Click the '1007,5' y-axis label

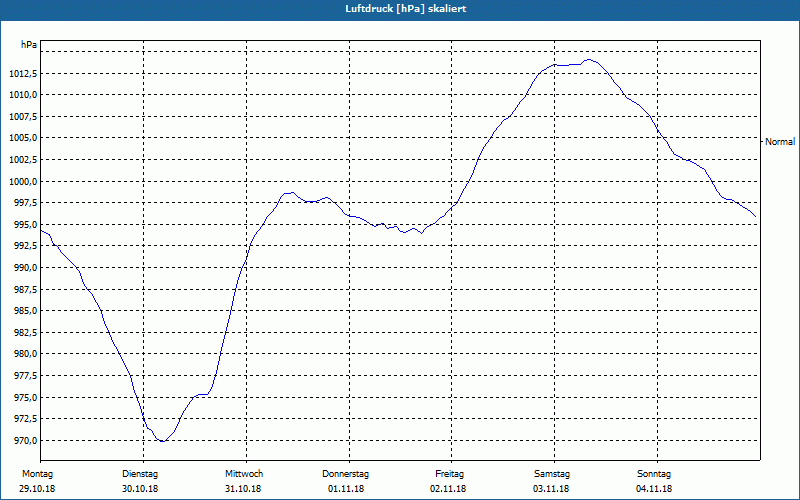(x=23, y=117)
